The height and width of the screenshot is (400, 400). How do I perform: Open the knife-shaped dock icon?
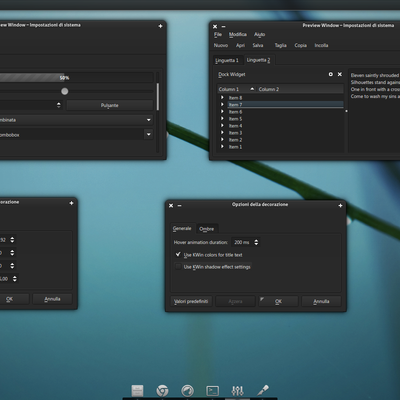(x=263, y=390)
